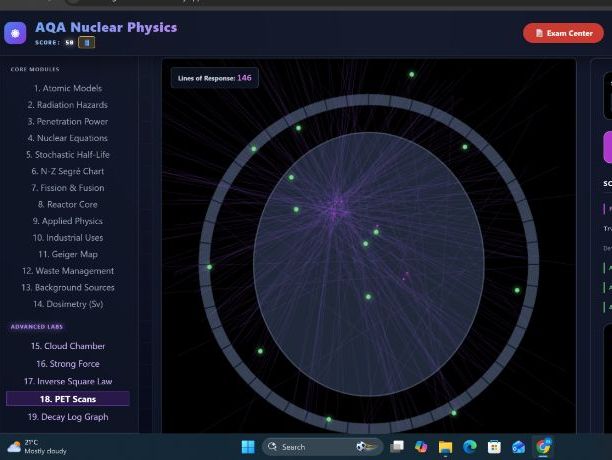612x460 pixels.
Task: Open the Exam Center
Action: coord(563,33)
